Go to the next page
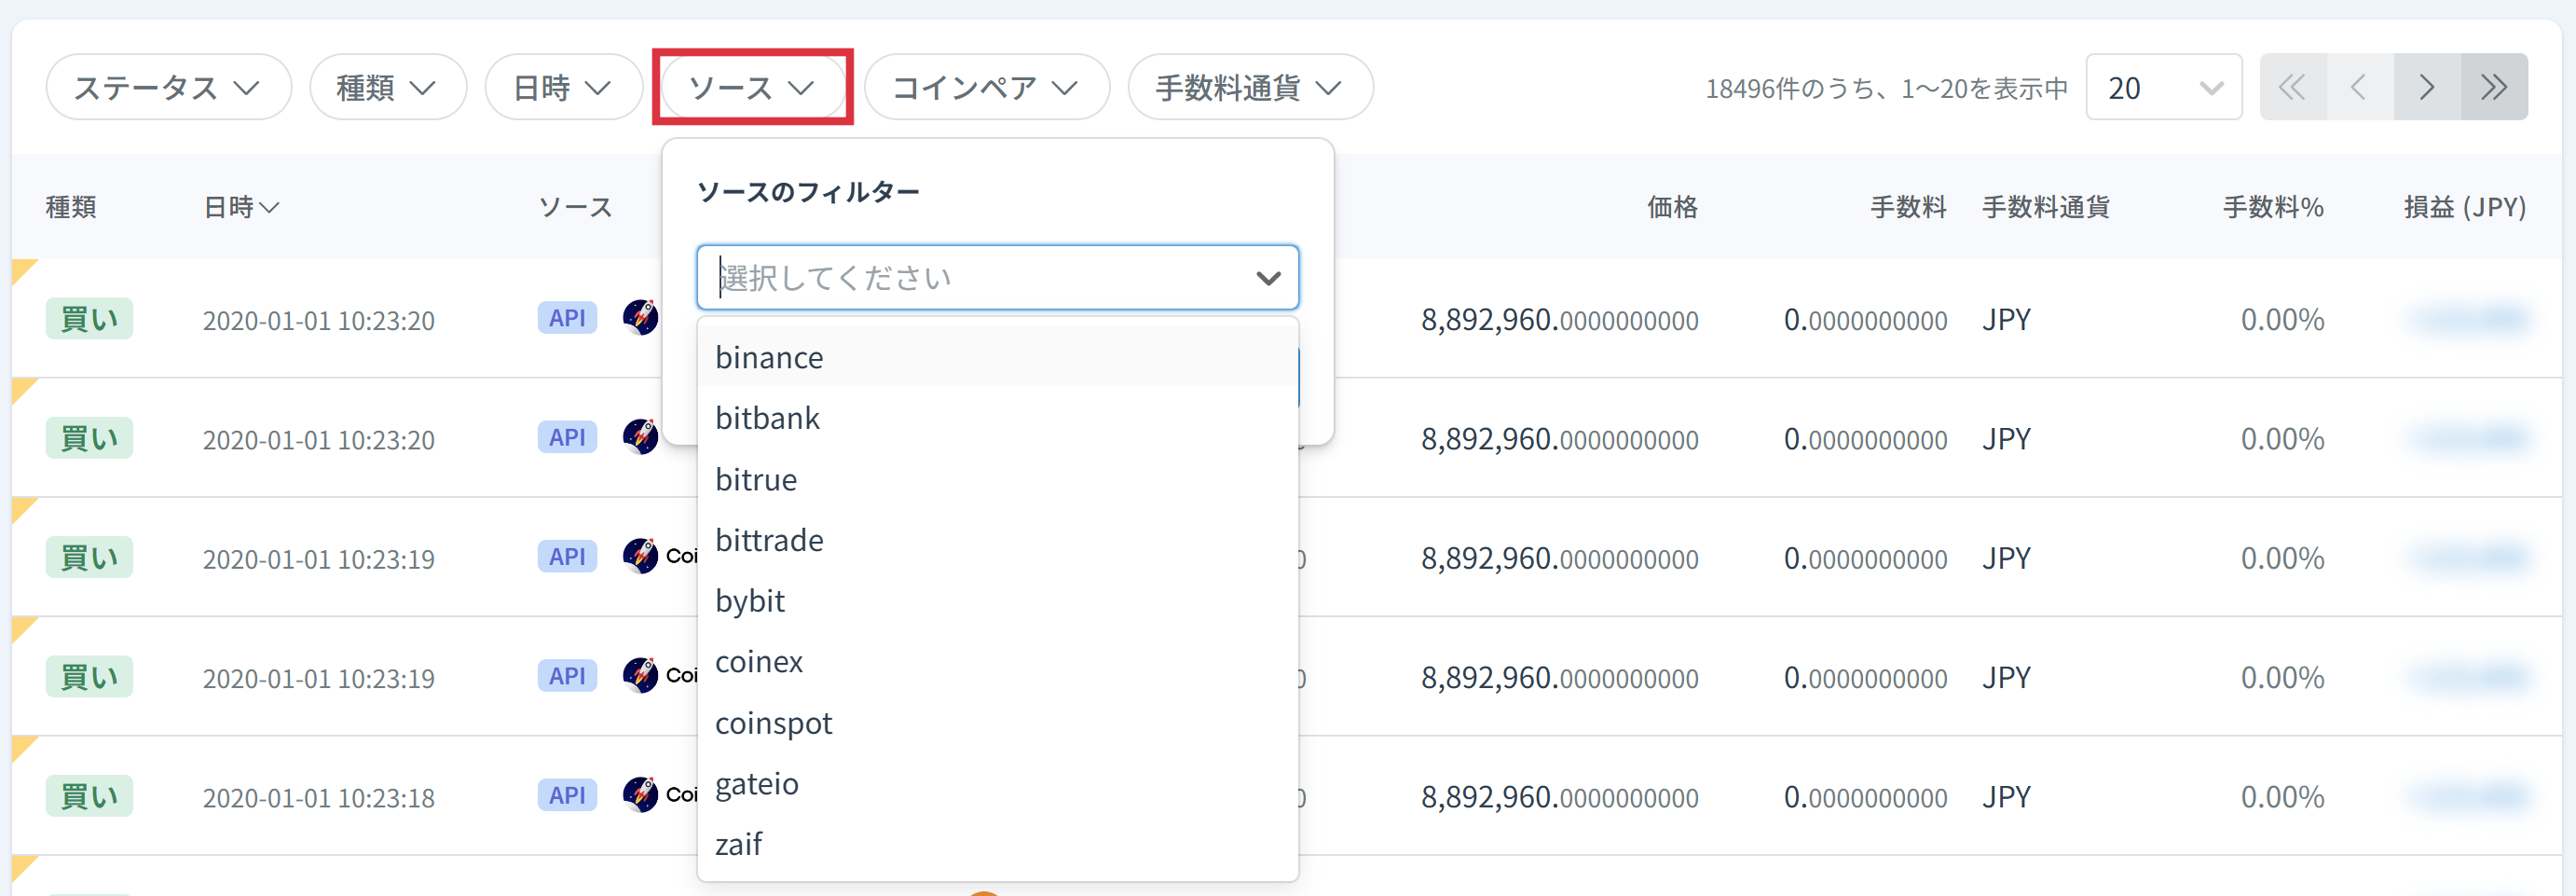The width and height of the screenshot is (2576, 896). 2427,88
